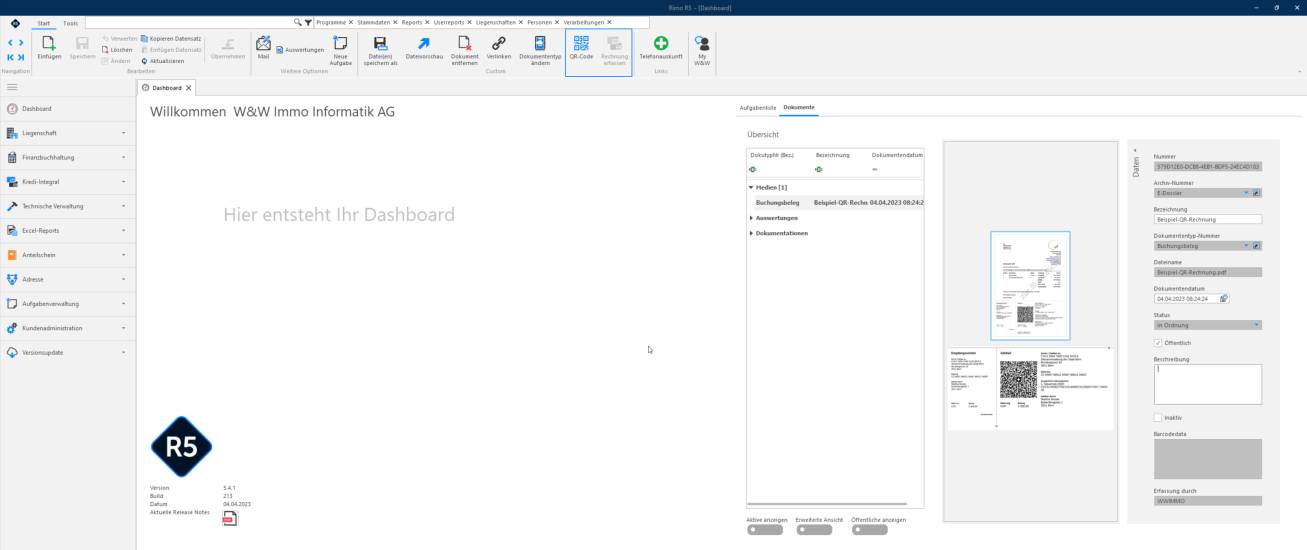This screenshot has height=550, width=1307.
Task: Toggle the Erweiterte Ansicht switch
Action: pyautogui.click(x=814, y=530)
